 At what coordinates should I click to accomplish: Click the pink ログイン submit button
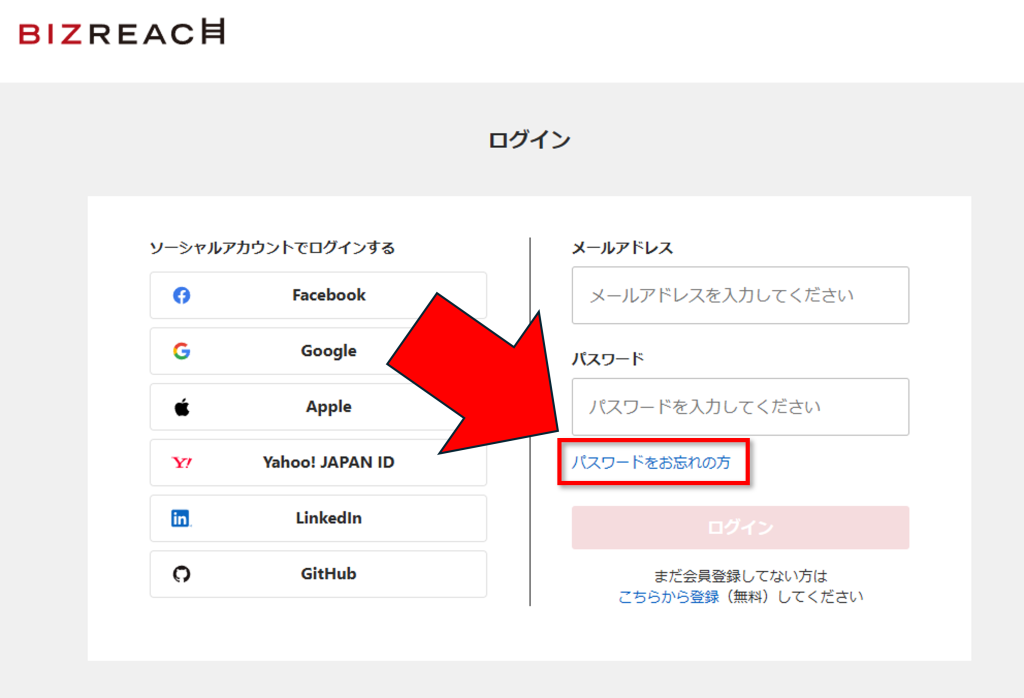[740, 528]
